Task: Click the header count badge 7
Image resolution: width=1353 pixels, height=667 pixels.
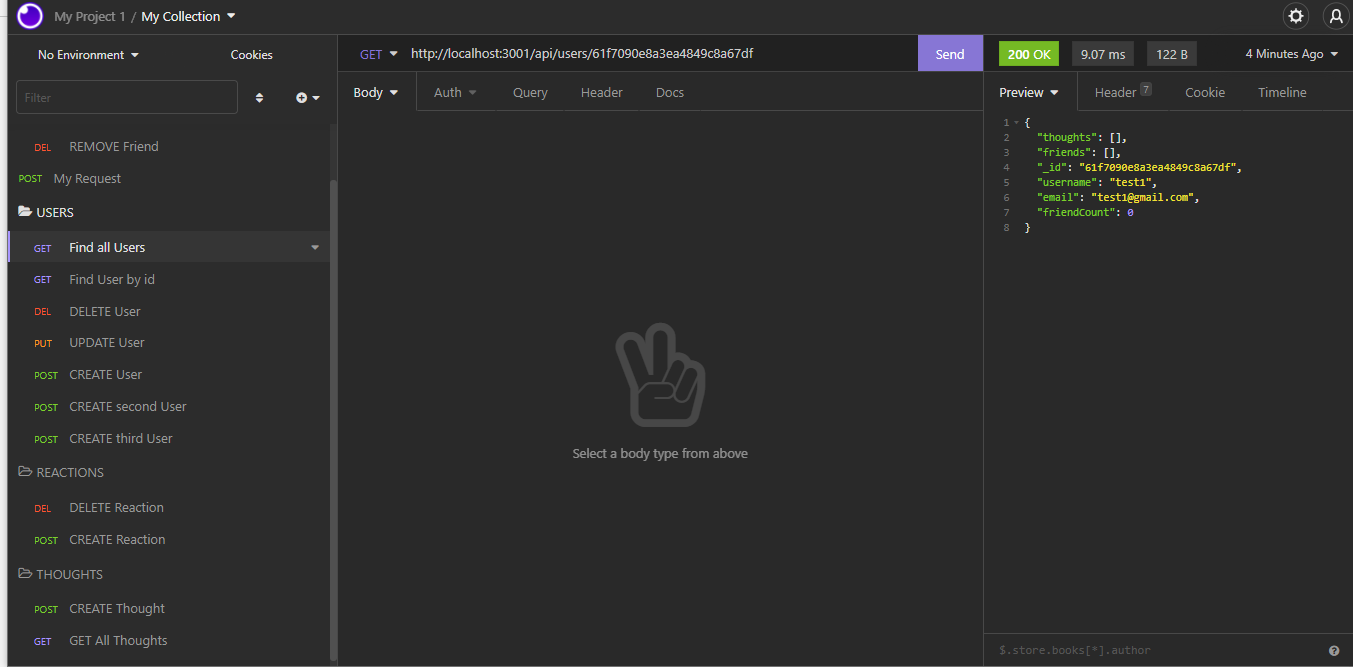Action: click(x=1146, y=89)
